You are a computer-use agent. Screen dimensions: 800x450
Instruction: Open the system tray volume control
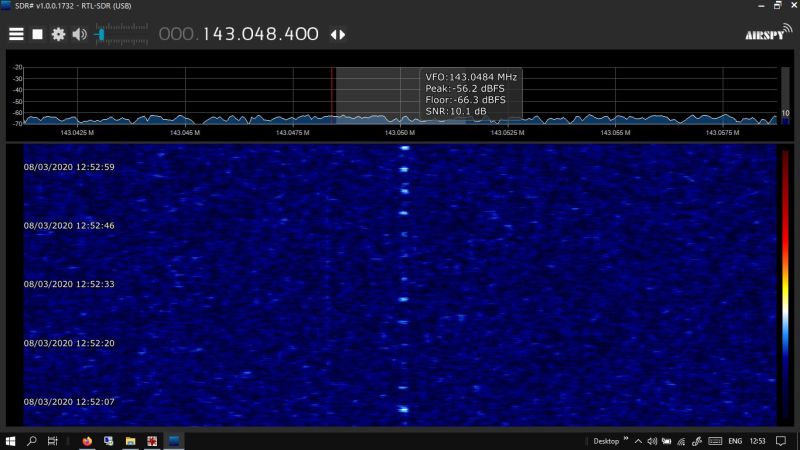pyautogui.click(x=652, y=441)
